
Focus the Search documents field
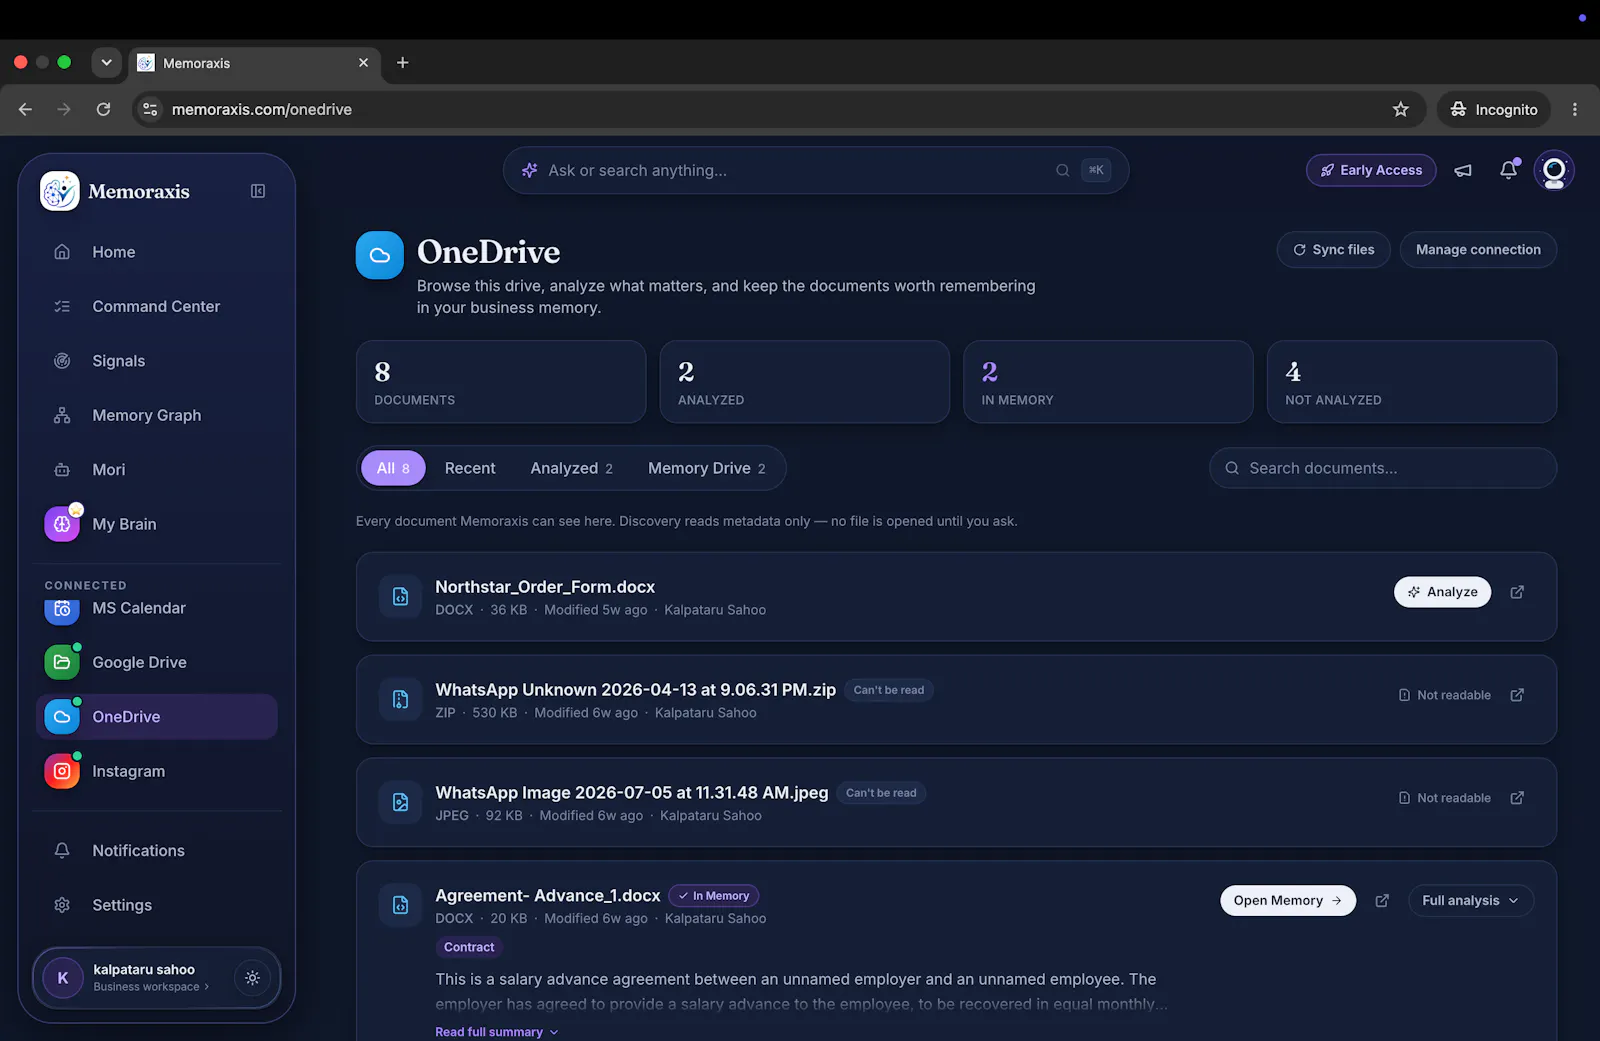point(1383,468)
